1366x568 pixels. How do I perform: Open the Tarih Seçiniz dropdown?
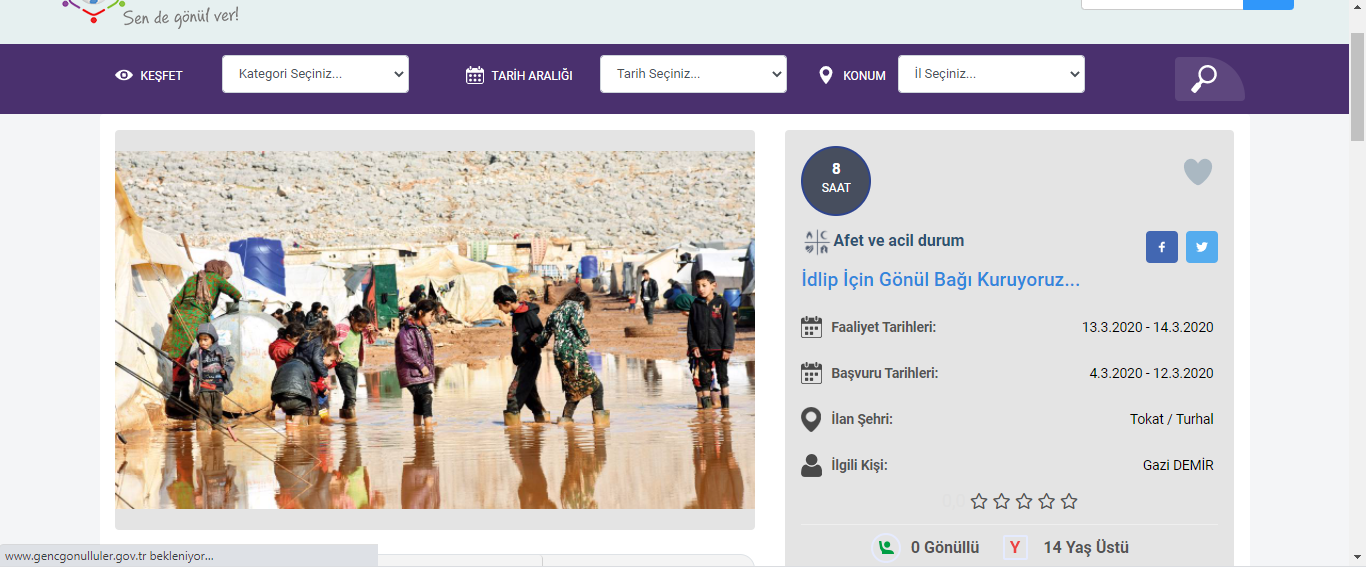[x=693, y=74]
